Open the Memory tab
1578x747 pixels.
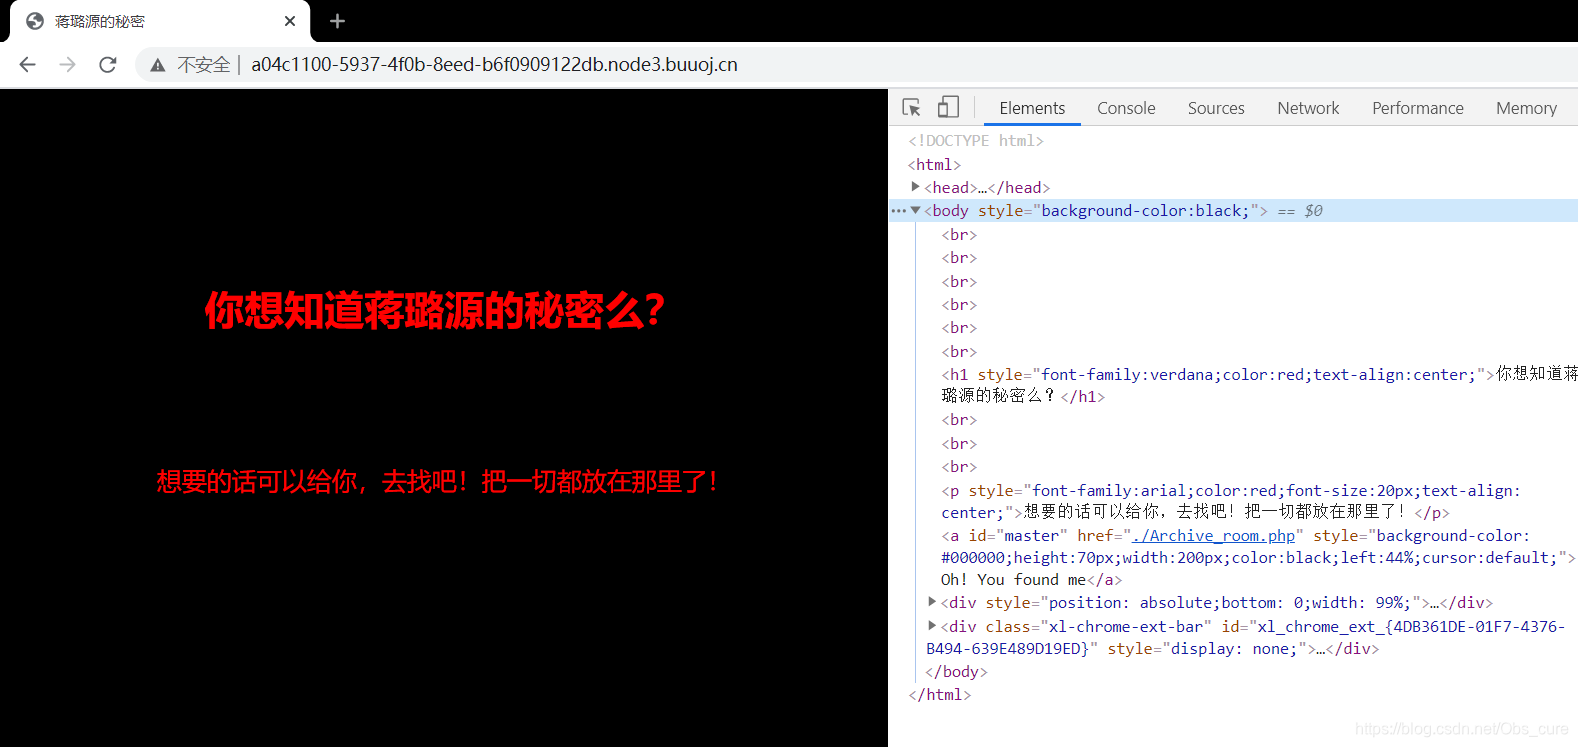pyautogui.click(x=1526, y=108)
